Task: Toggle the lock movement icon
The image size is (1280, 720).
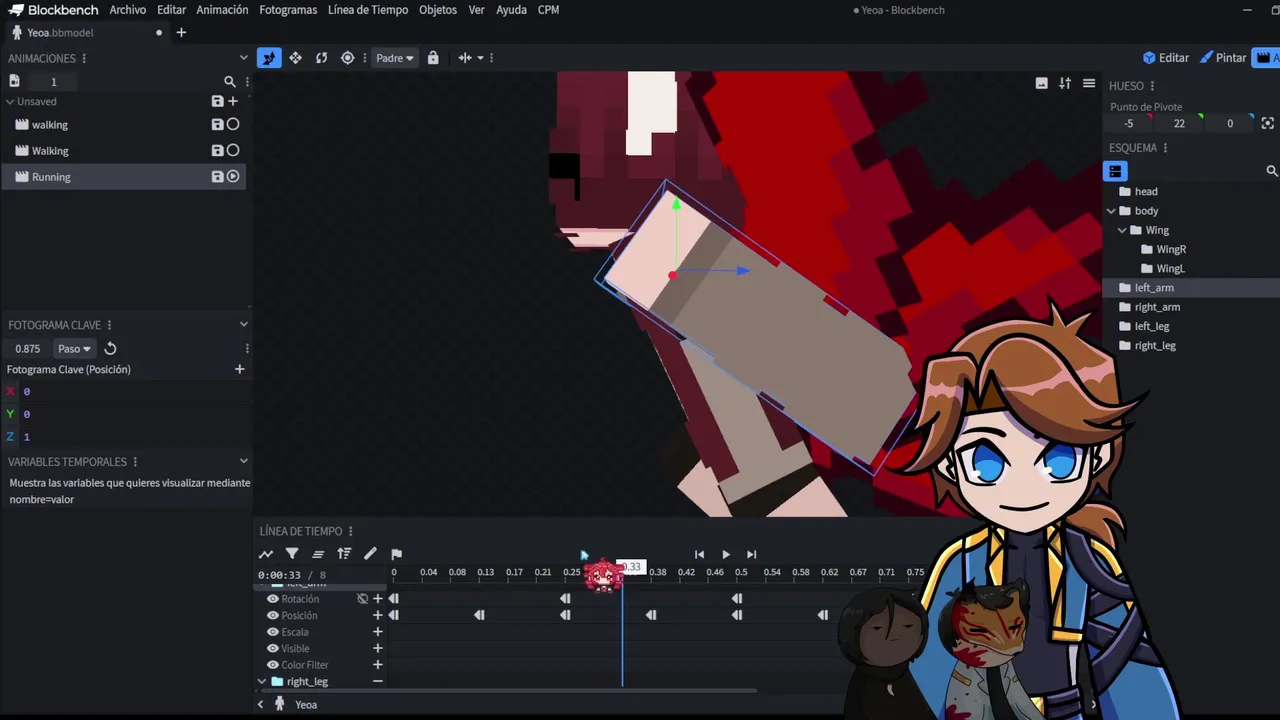Action: [x=433, y=58]
